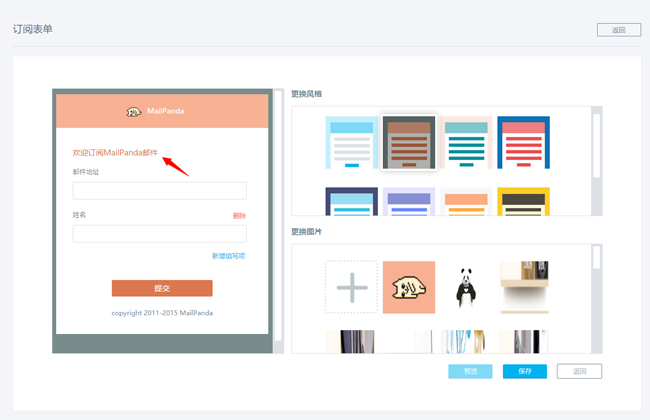Click the plus icon to add image
The width and height of the screenshot is (650, 420).
coord(352,287)
